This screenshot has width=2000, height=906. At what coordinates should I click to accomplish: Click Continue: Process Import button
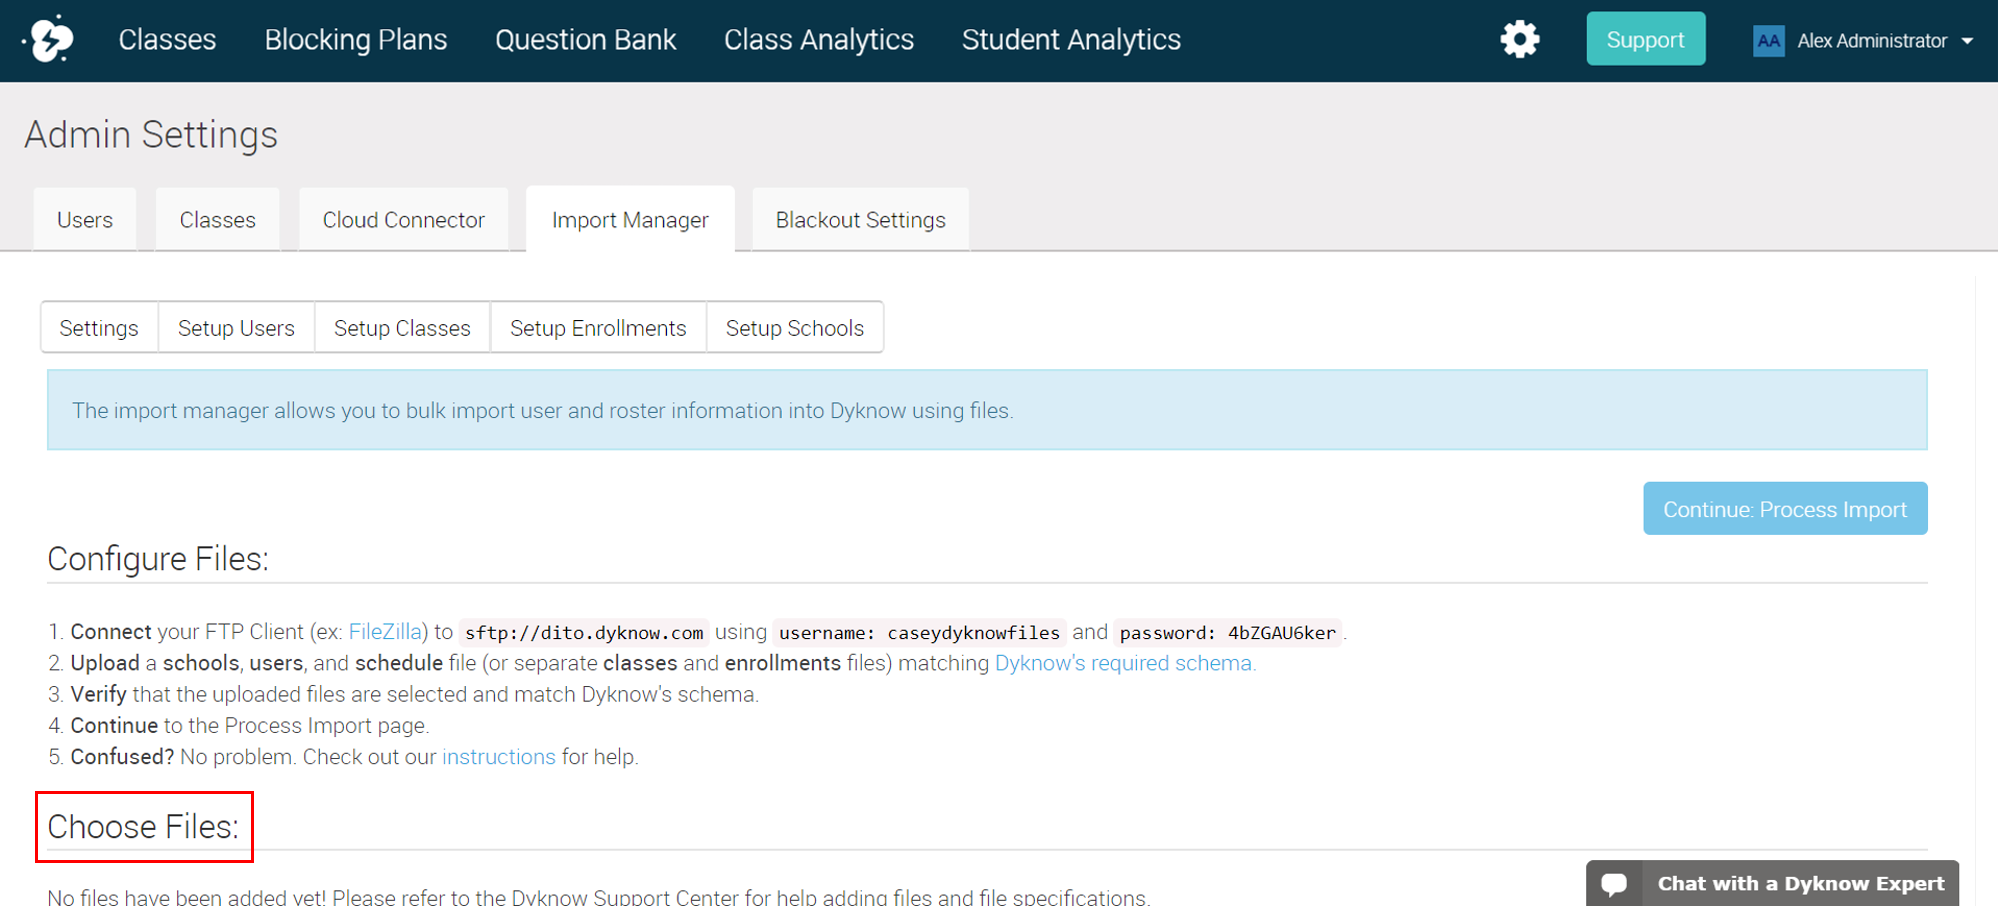[x=1785, y=509]
